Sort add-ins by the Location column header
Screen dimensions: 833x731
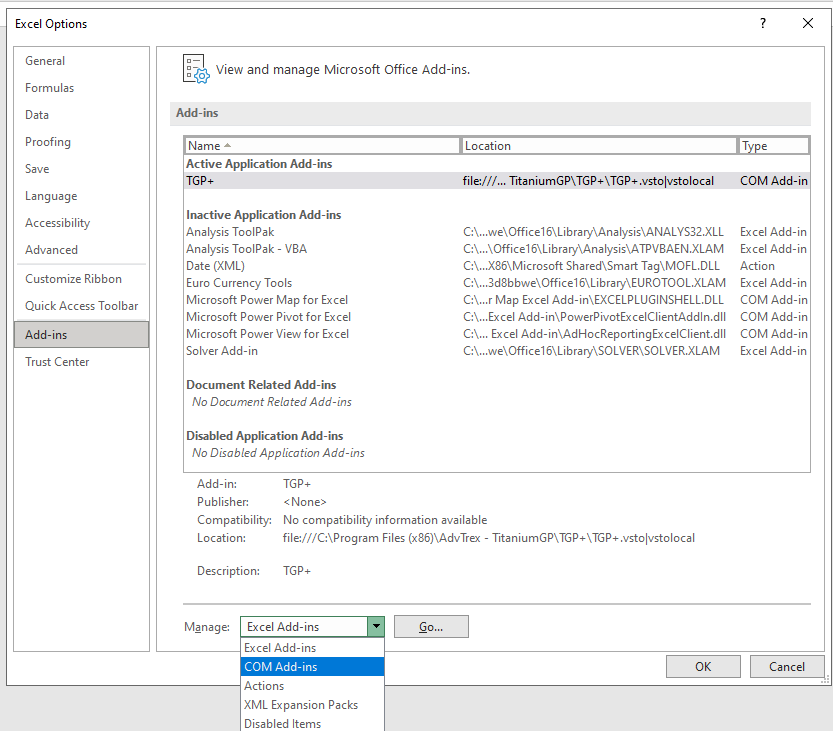pyautogui.click(x=599, y=146)
